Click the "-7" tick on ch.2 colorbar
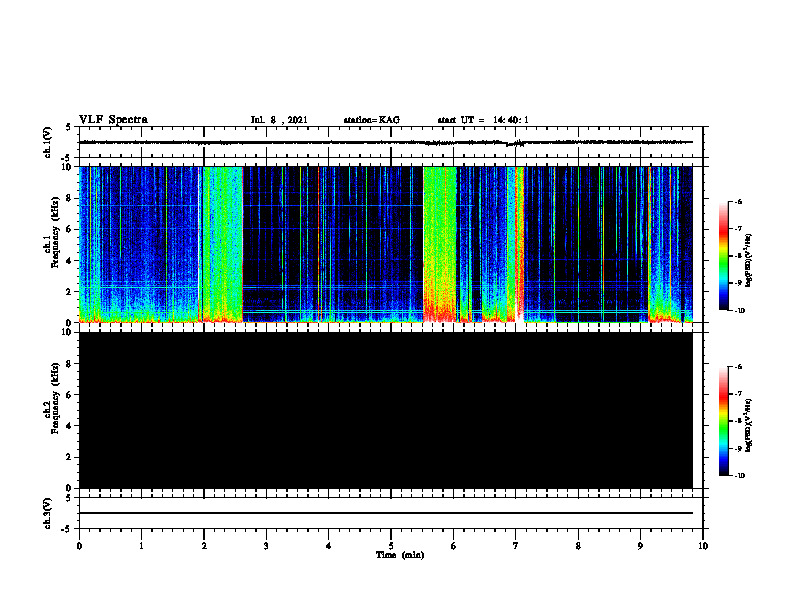Image resolution: width=792 pixels, height=612 pixels. click(x=738, y=394)
